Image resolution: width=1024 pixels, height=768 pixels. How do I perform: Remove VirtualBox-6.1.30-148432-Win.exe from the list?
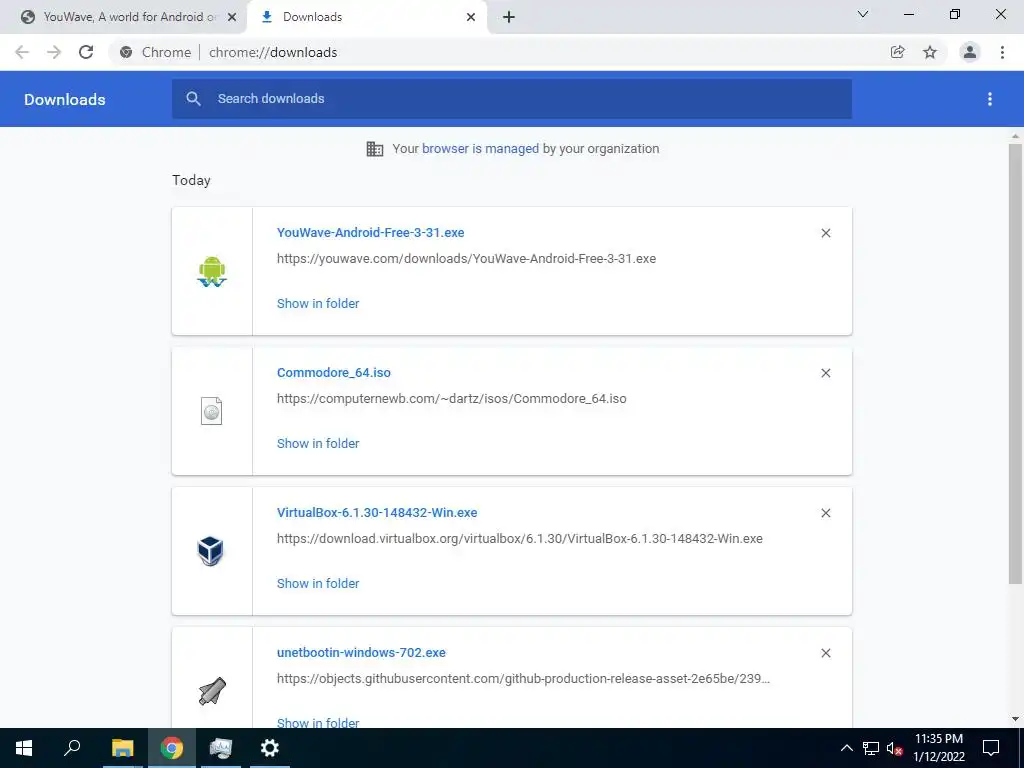pos(826,513)
